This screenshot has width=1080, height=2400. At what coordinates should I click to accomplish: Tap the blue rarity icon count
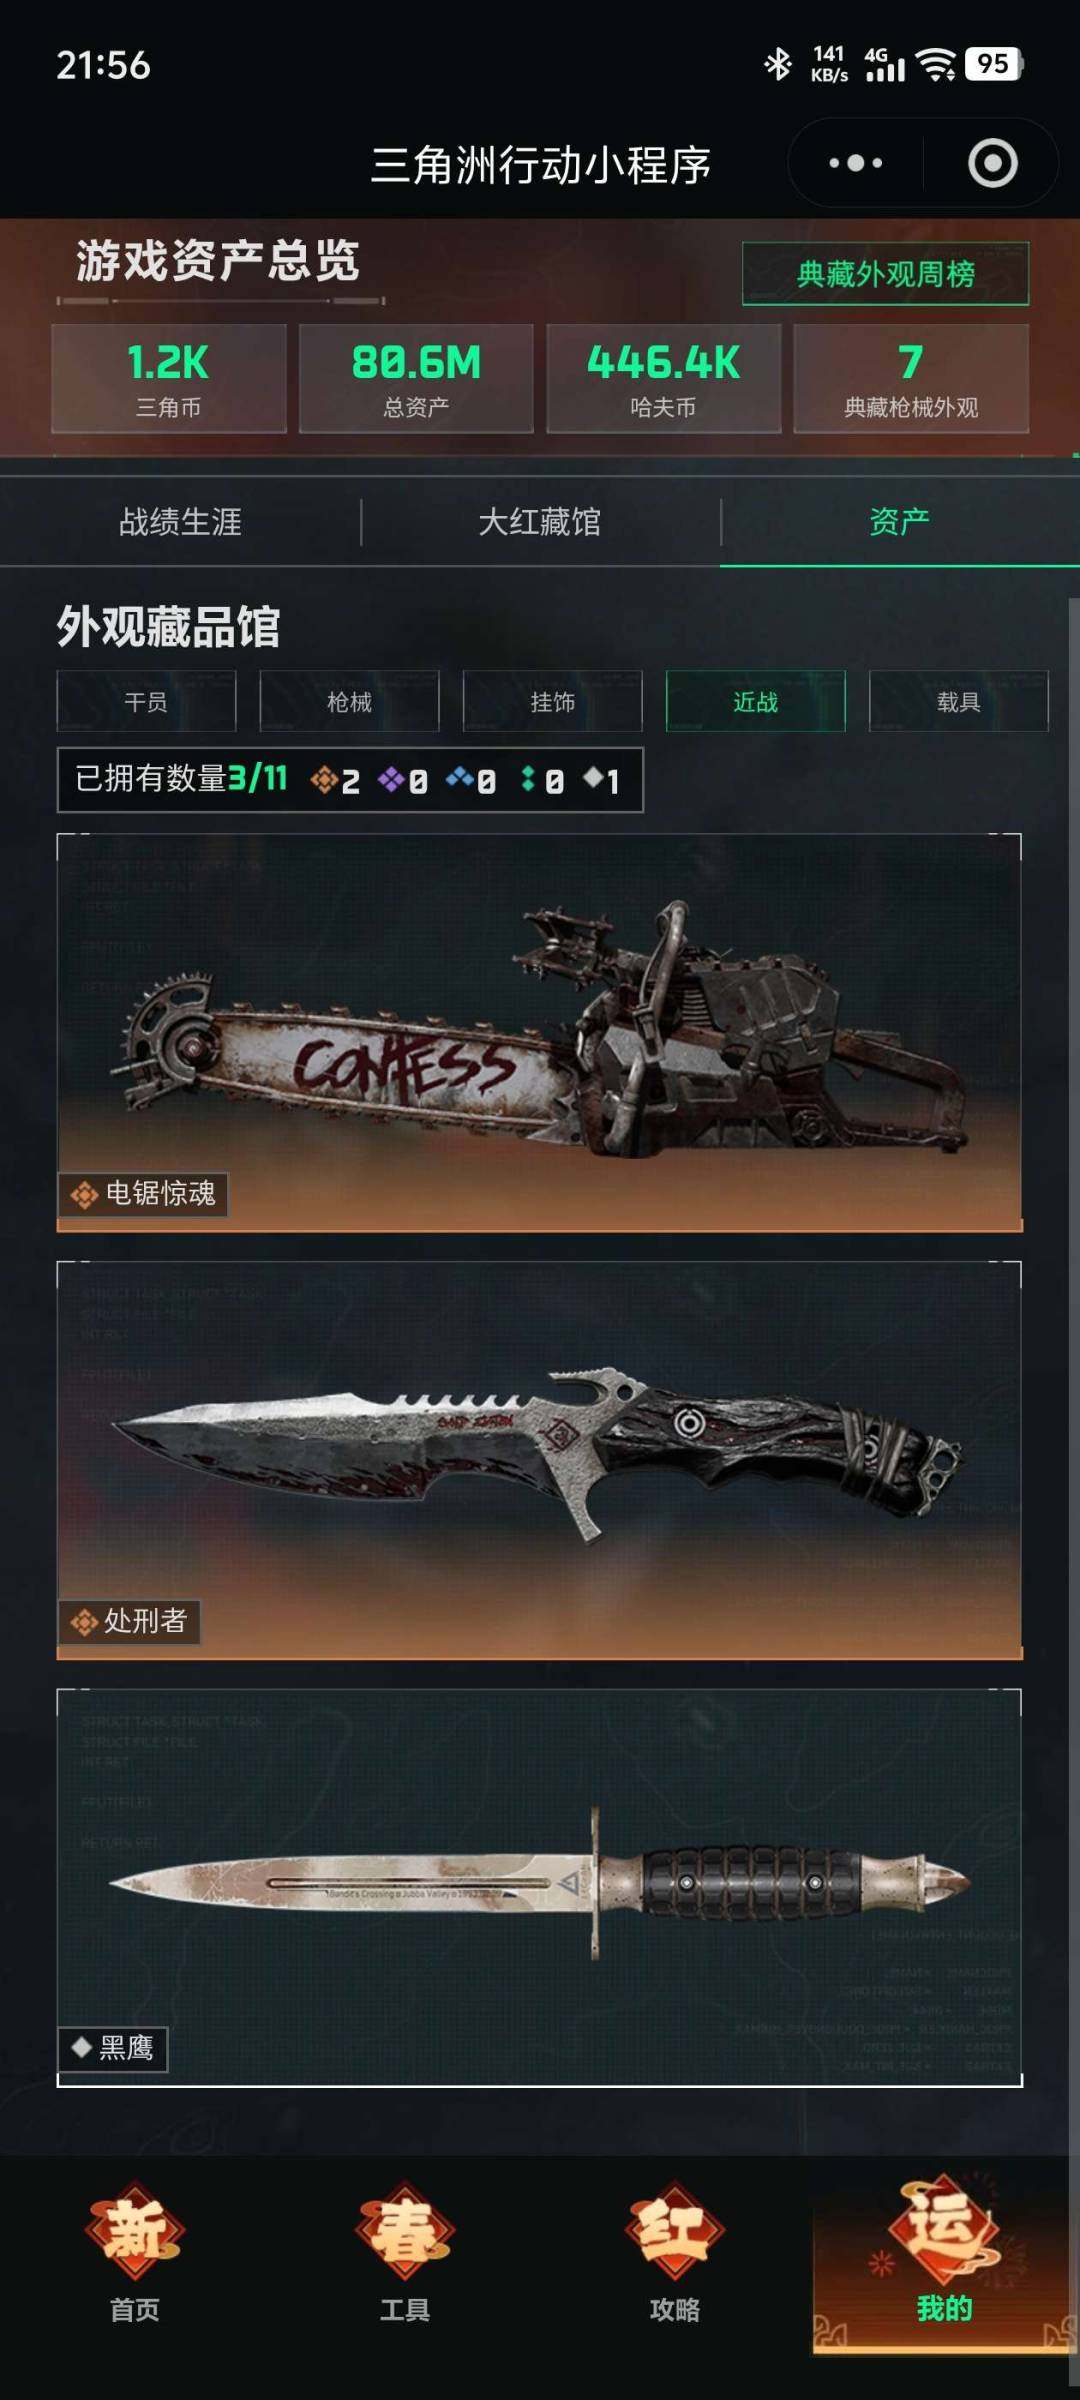[x=471, y=780]
